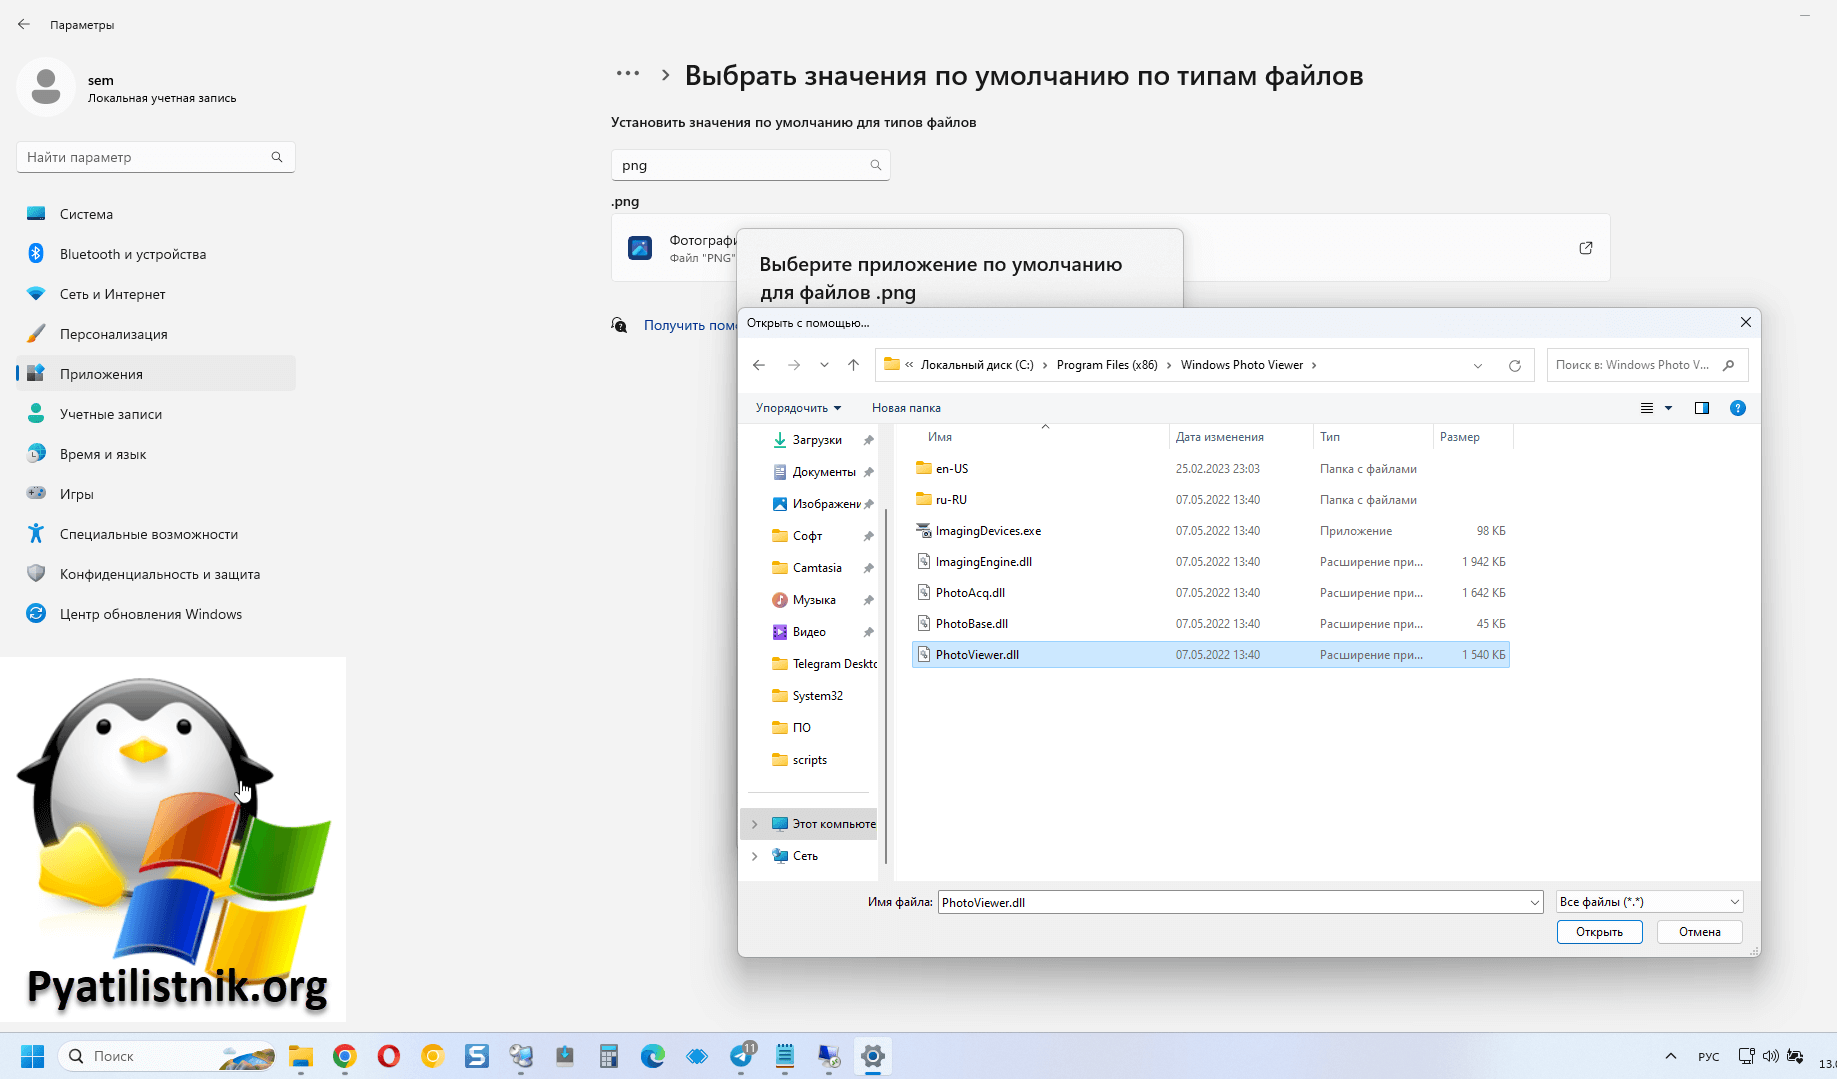Select Персонализация in settings sidebar
The image size is (1837, 1079).
(x=113, y=334)
